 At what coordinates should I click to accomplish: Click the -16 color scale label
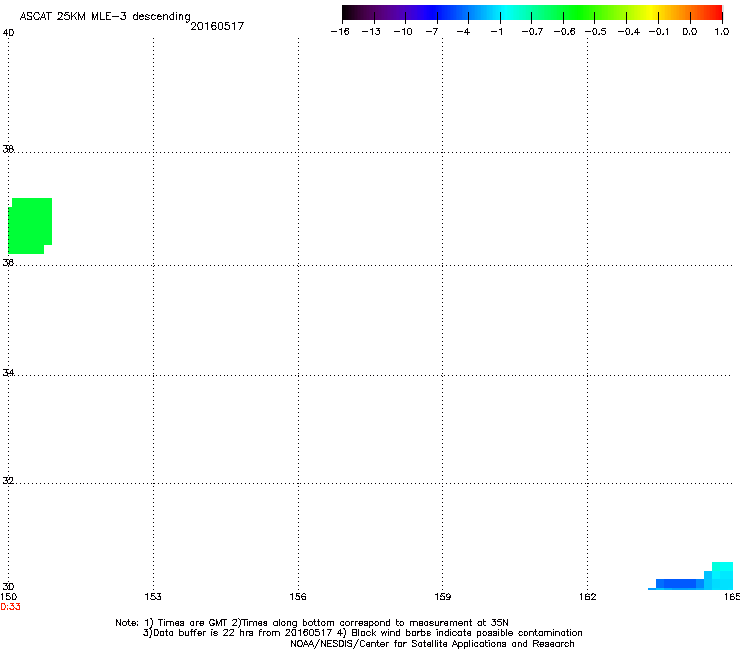click(340, 32)
